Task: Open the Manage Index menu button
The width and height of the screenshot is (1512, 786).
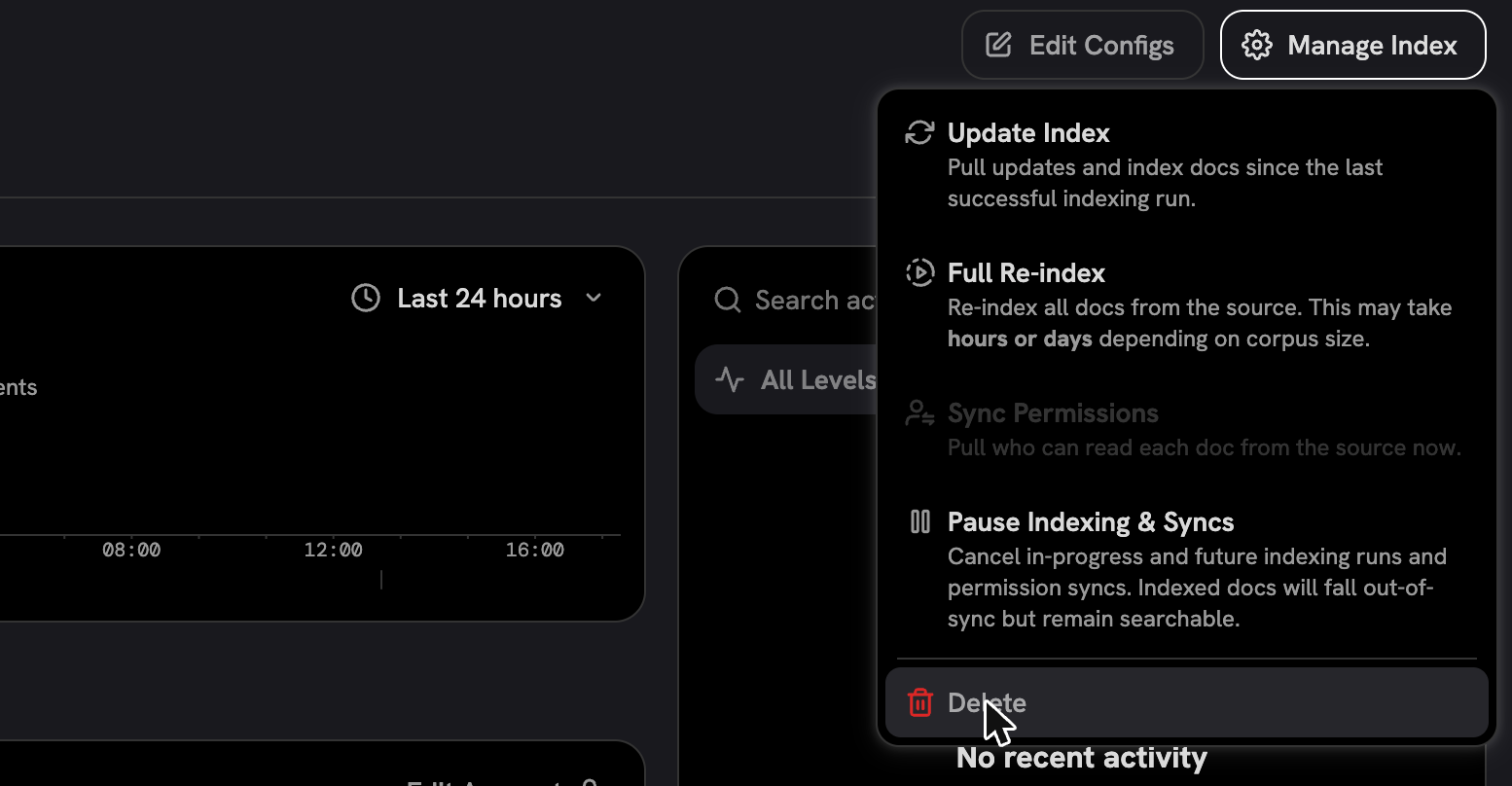Action: [x=1353, y=45]
